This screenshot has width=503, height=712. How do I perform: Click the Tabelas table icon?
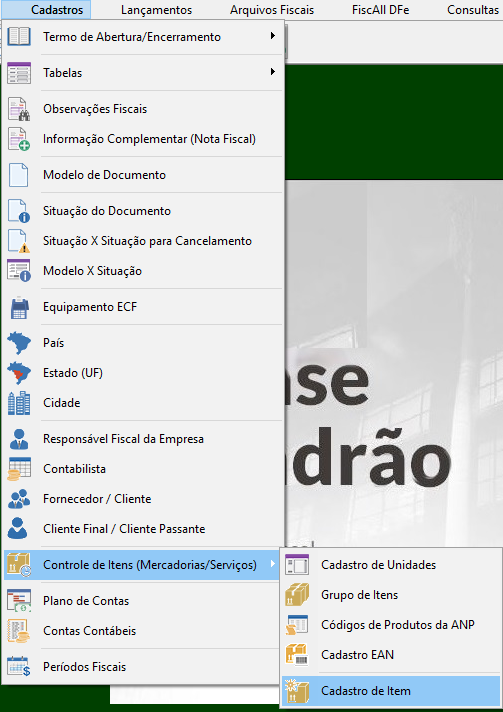(x=19, y=73)
